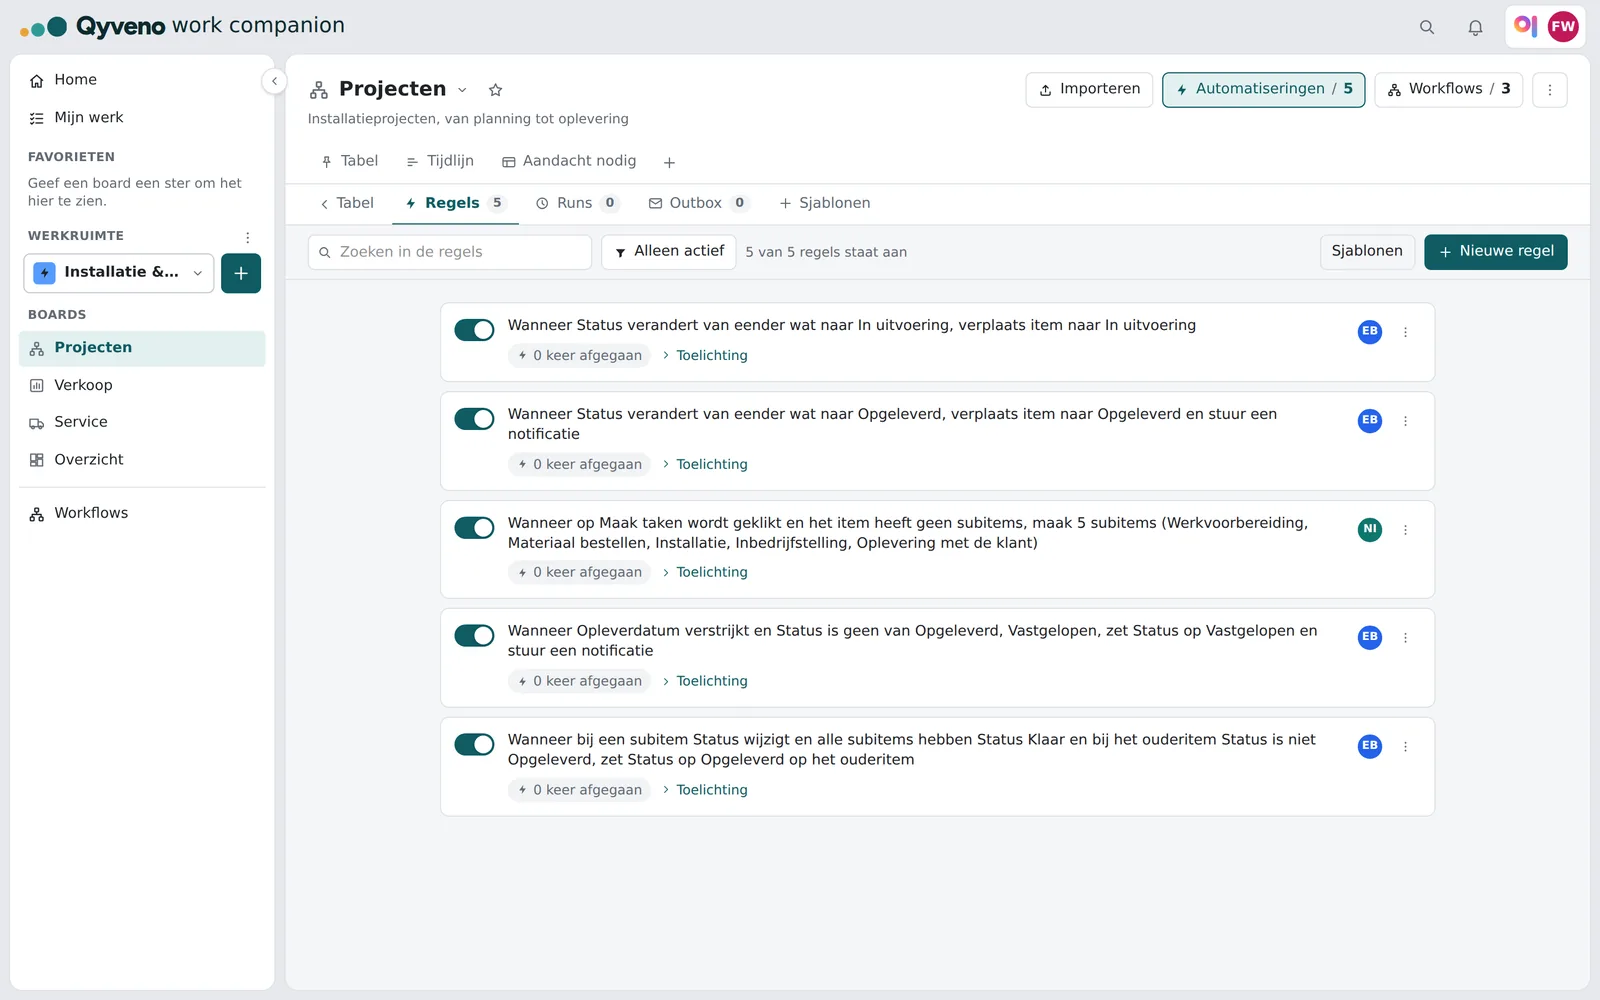
Task: Open the search icon in top bar
Action: [1427, 27]
